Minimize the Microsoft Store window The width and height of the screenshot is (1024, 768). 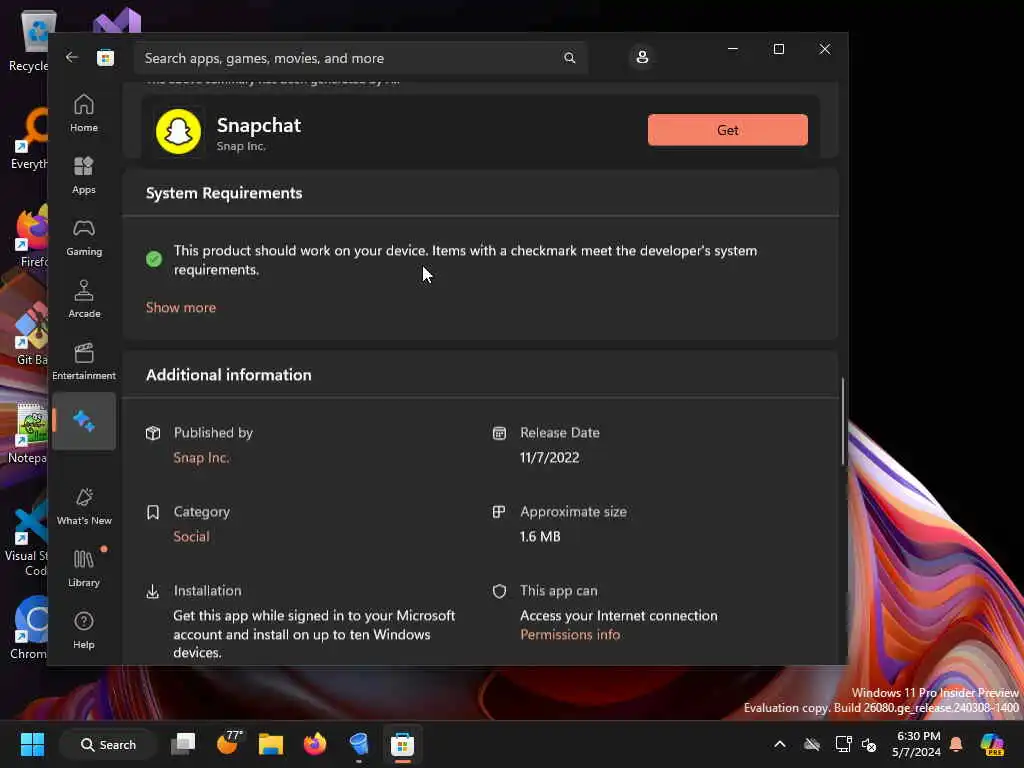coord(733,49)
